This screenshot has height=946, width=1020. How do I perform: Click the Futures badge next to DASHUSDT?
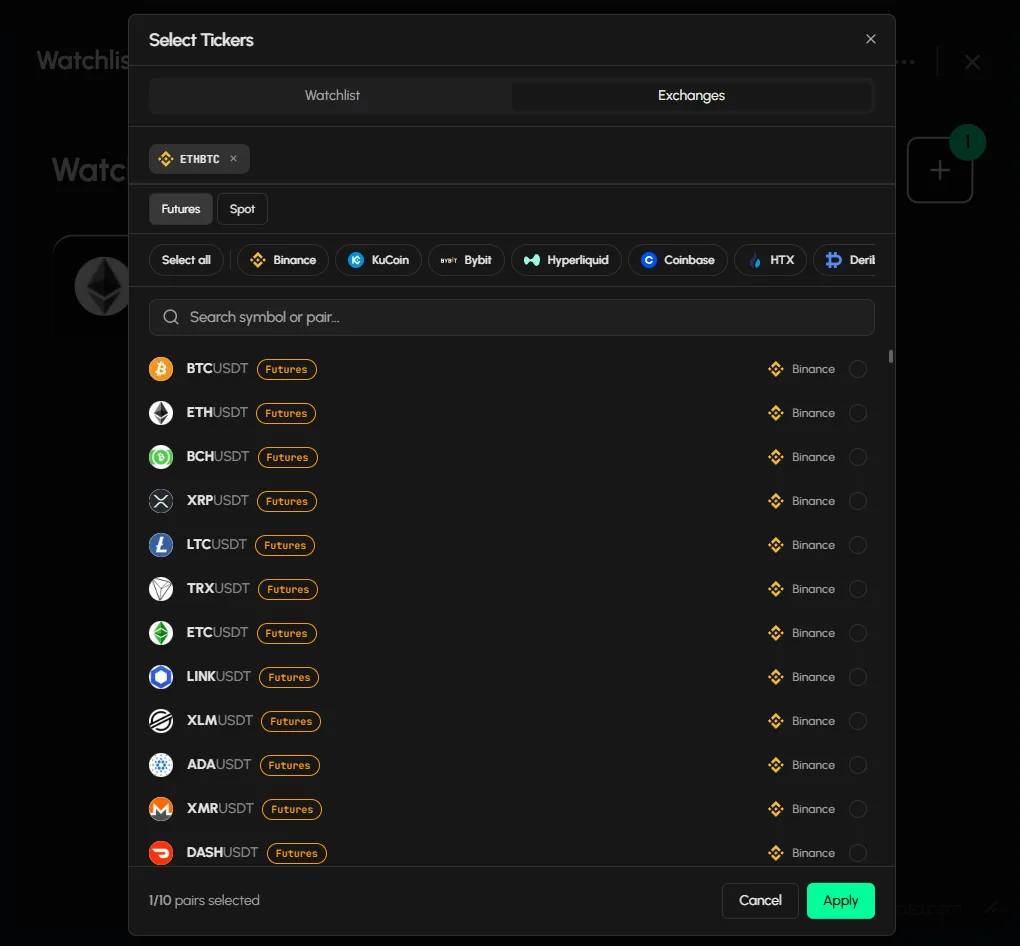coord(297,853)
